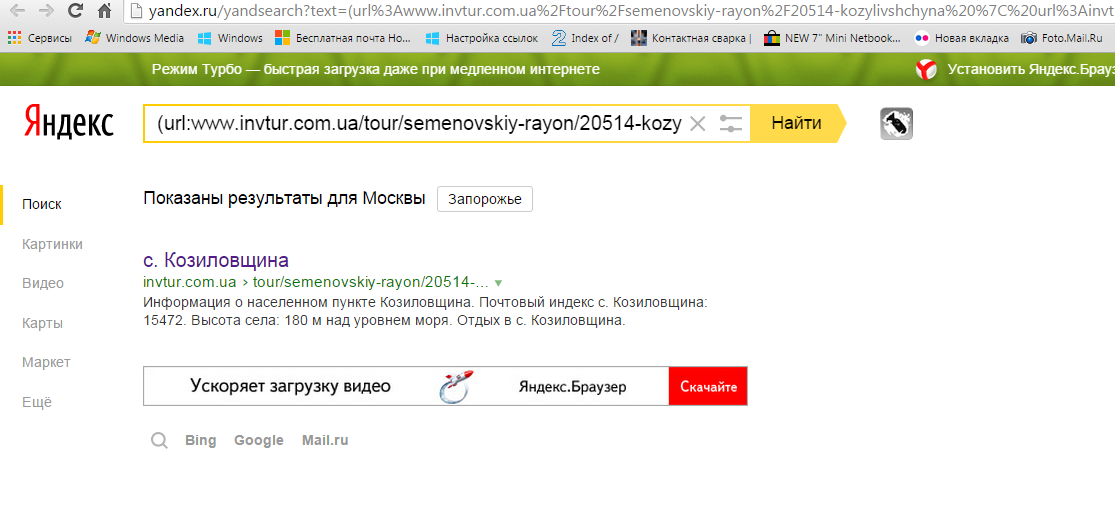Click Установить Яндекс.Браузер link
Screen dimensions: 1115x512
(x=1030, y=70)
